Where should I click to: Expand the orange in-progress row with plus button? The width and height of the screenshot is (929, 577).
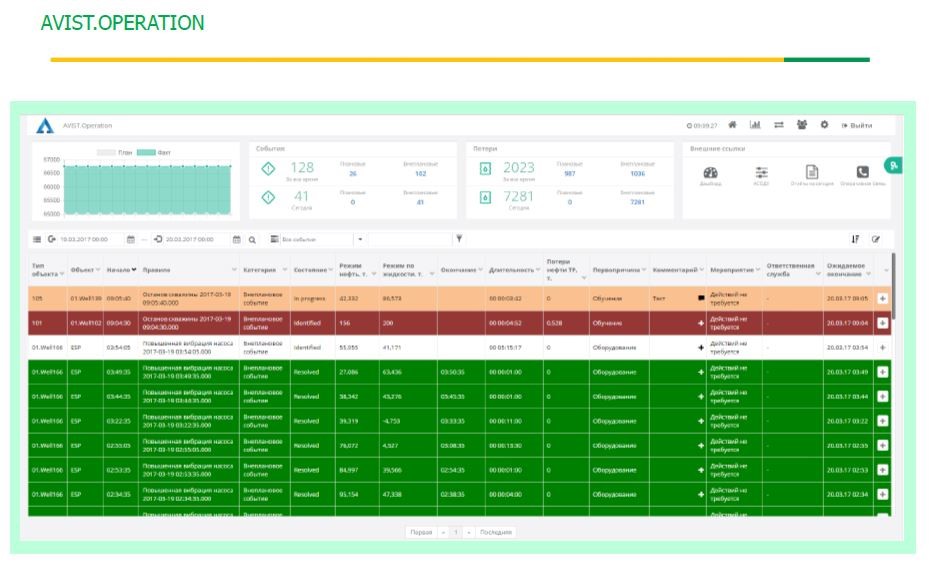tap(882, 299)
